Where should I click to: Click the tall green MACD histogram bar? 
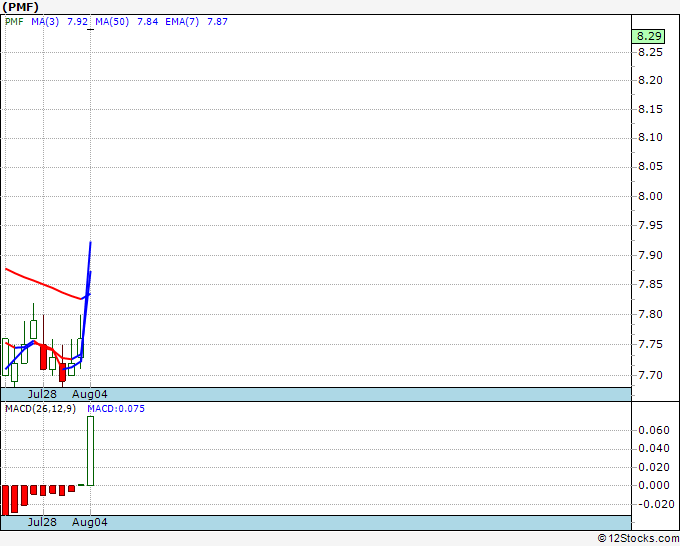tap(90, 451)
